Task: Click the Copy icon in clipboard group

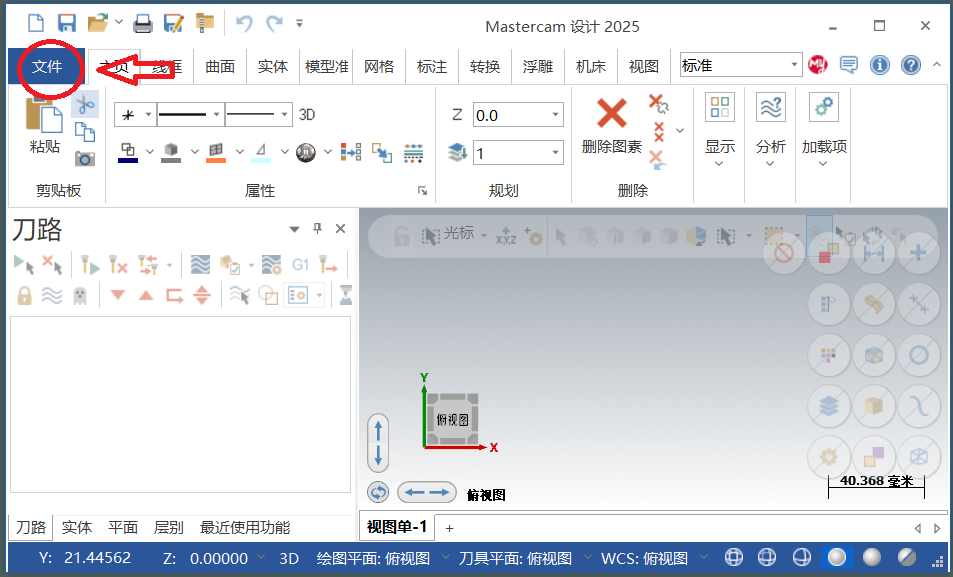Action: pyautogui.click(x=85, y=131)
